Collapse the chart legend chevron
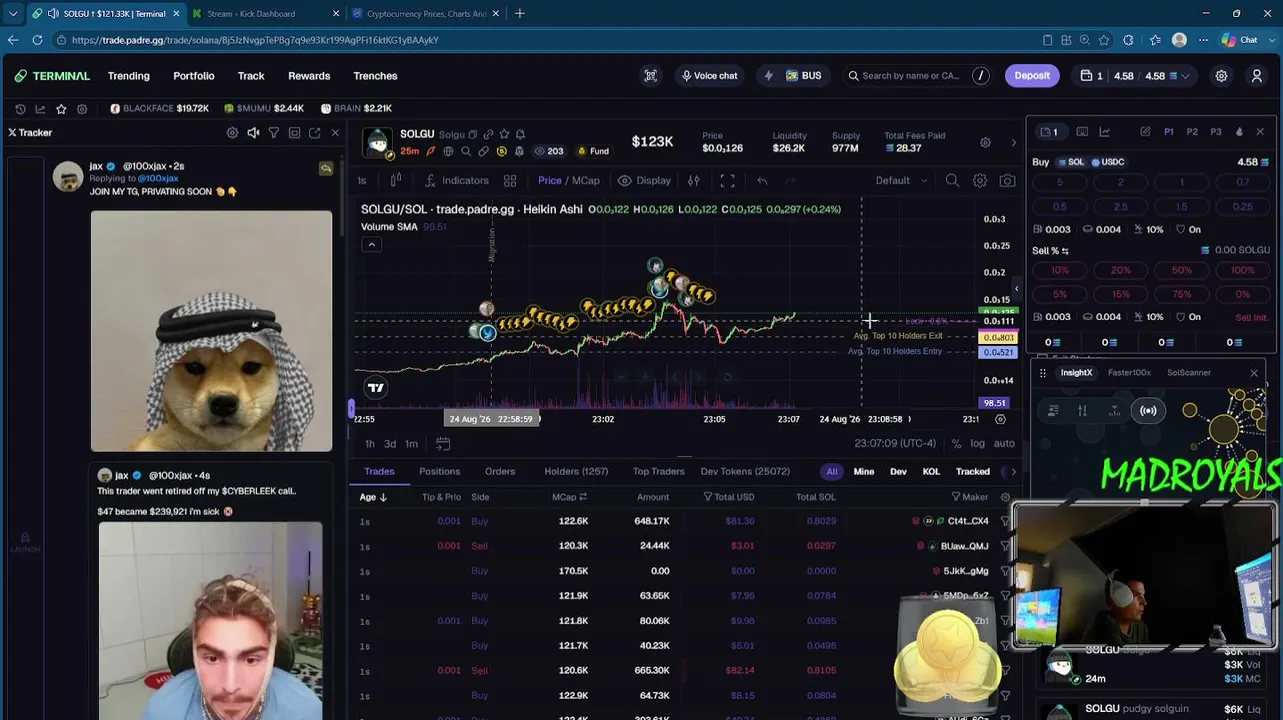The image size is (1283, 720). [x=371, y=245]
